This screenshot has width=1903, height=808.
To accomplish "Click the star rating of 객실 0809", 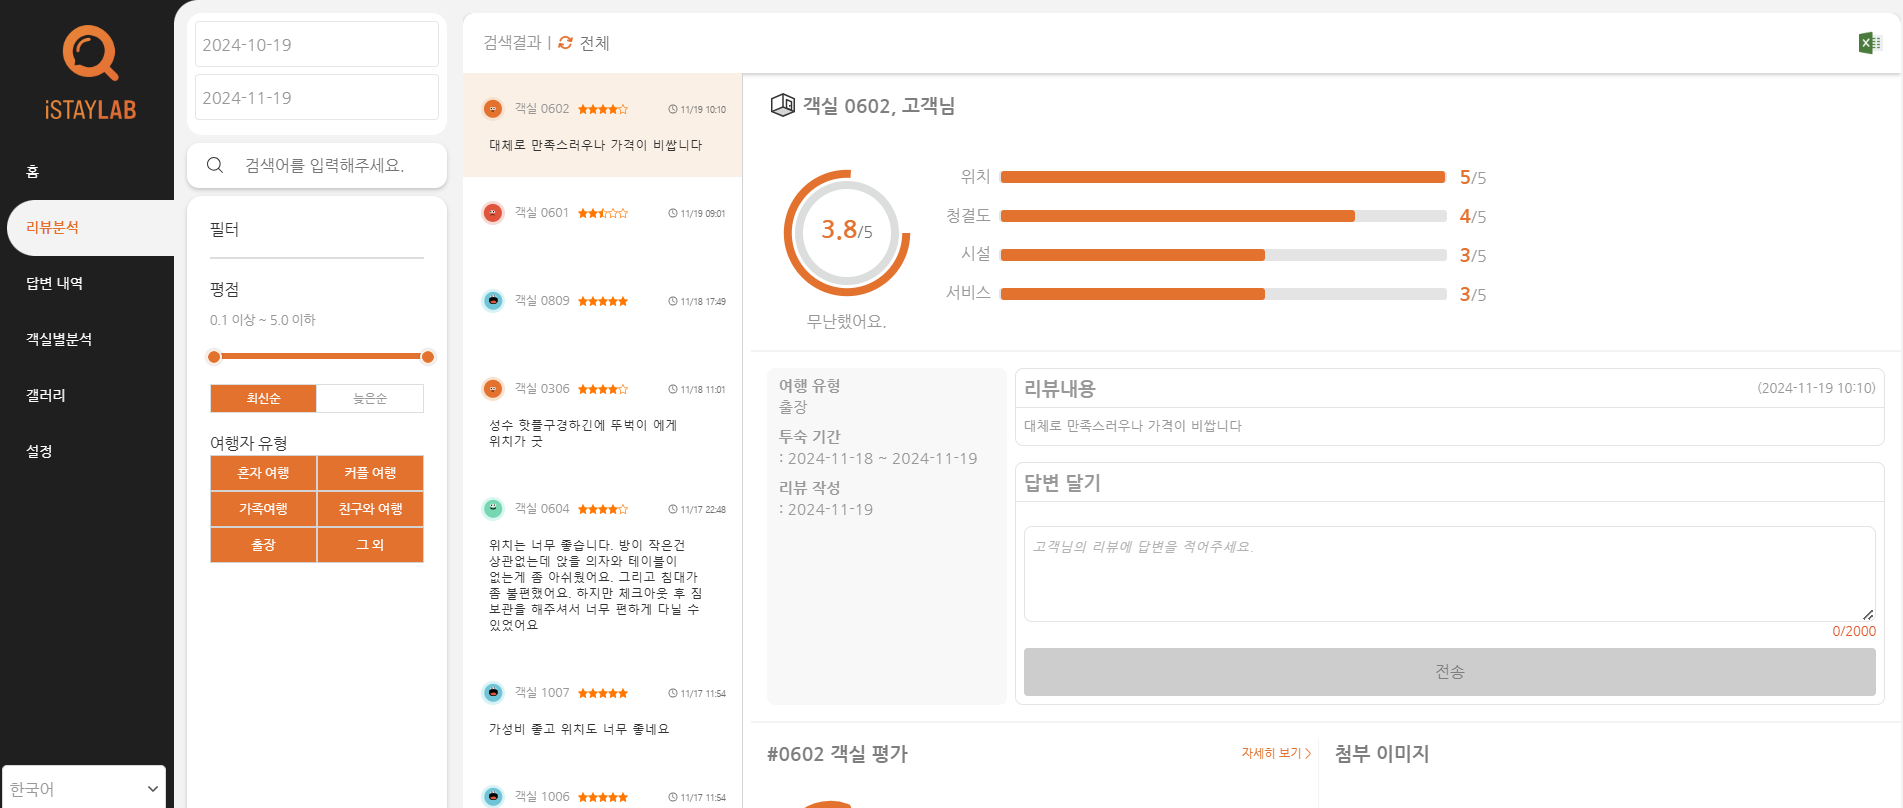I will click(x=603, y=301).
